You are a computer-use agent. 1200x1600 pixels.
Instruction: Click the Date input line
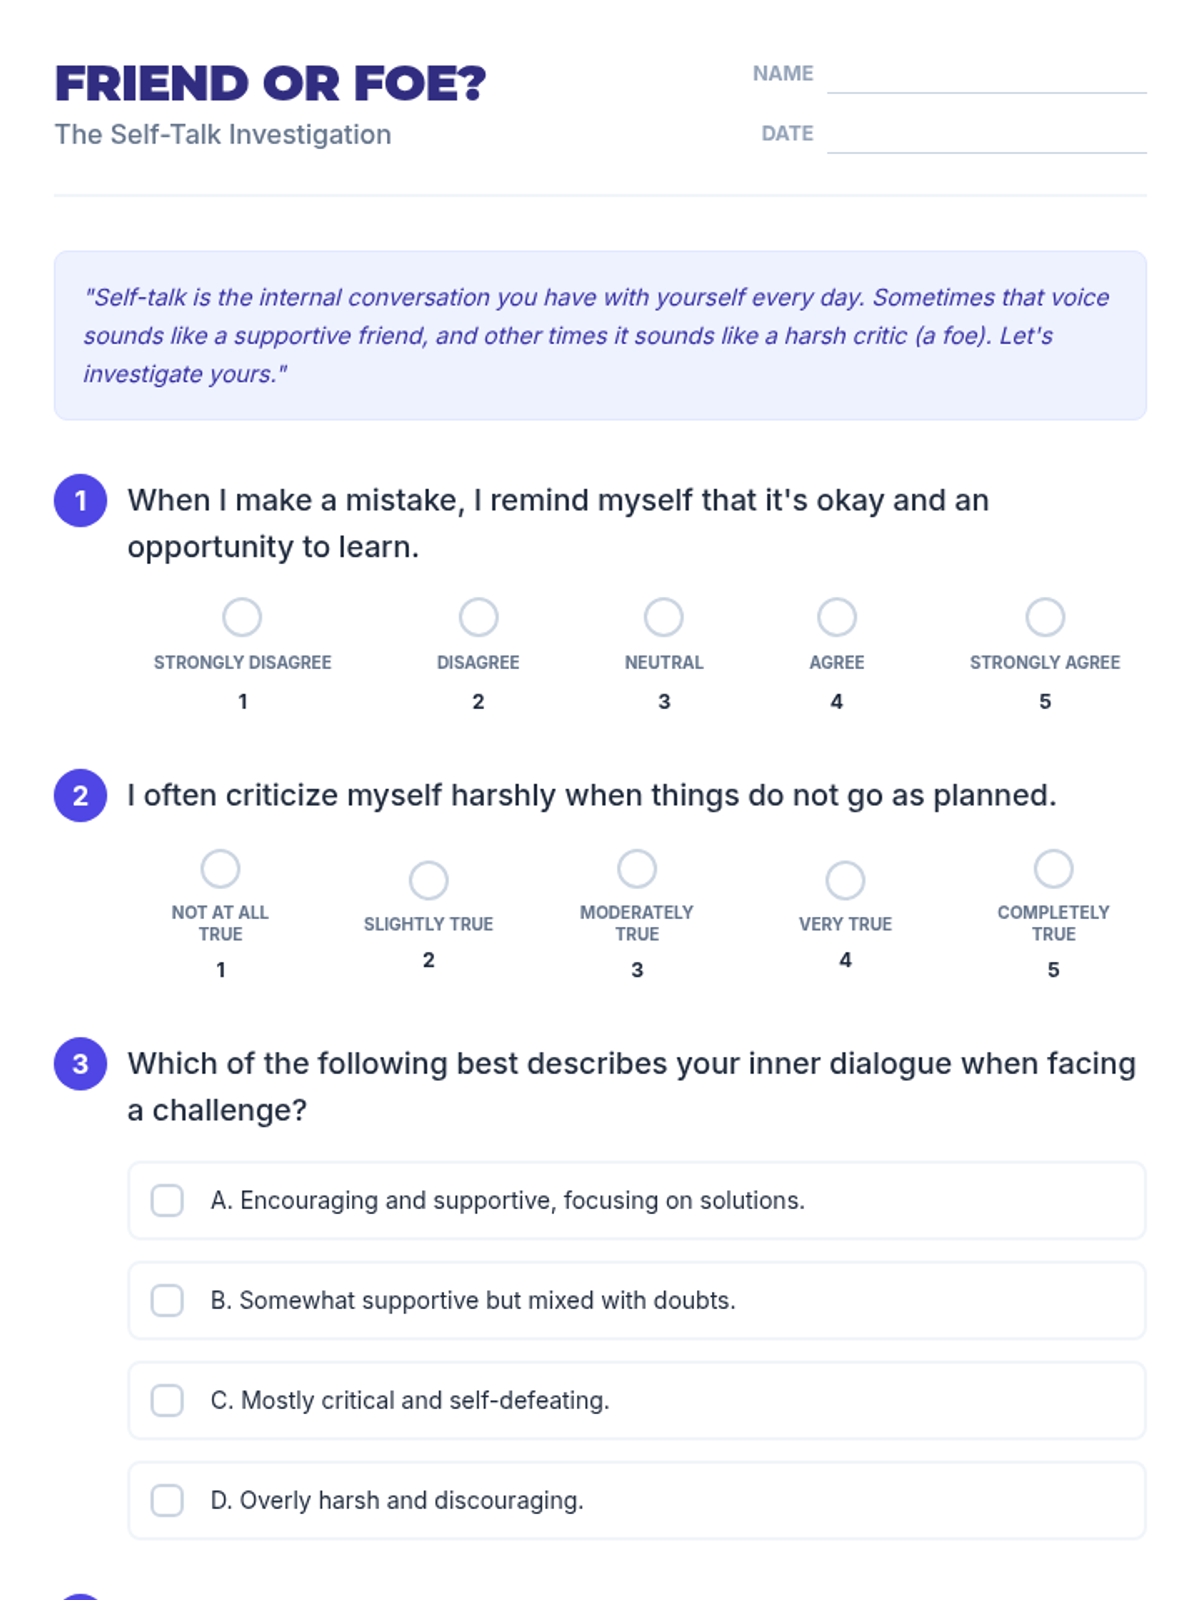point(986,134)
